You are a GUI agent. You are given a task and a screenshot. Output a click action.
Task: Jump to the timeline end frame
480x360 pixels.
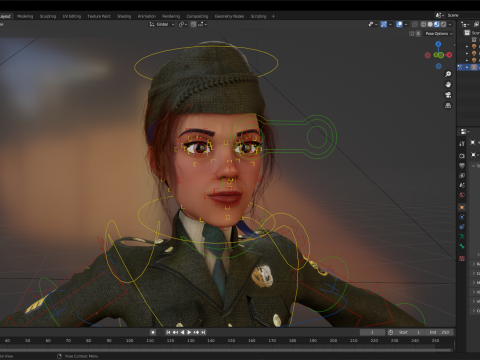tap(203, 332)
